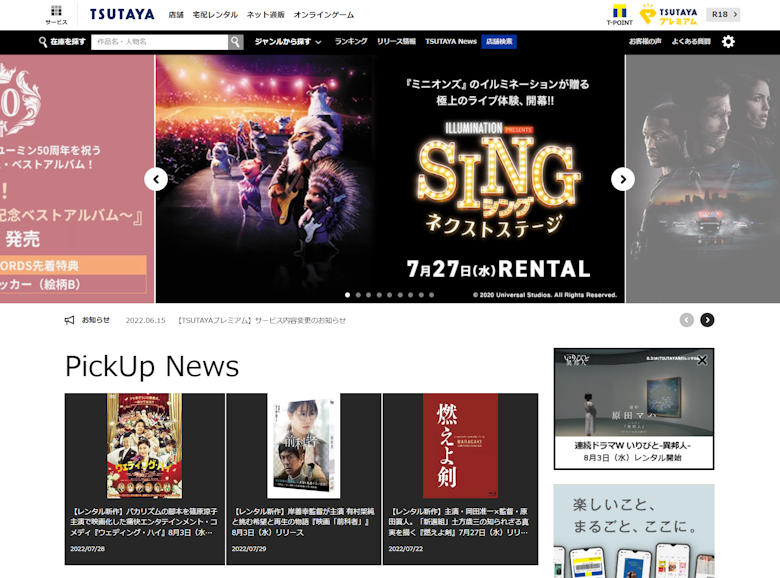
Task: Click the 2022/07/28 date text
Action: coord(88,549)
